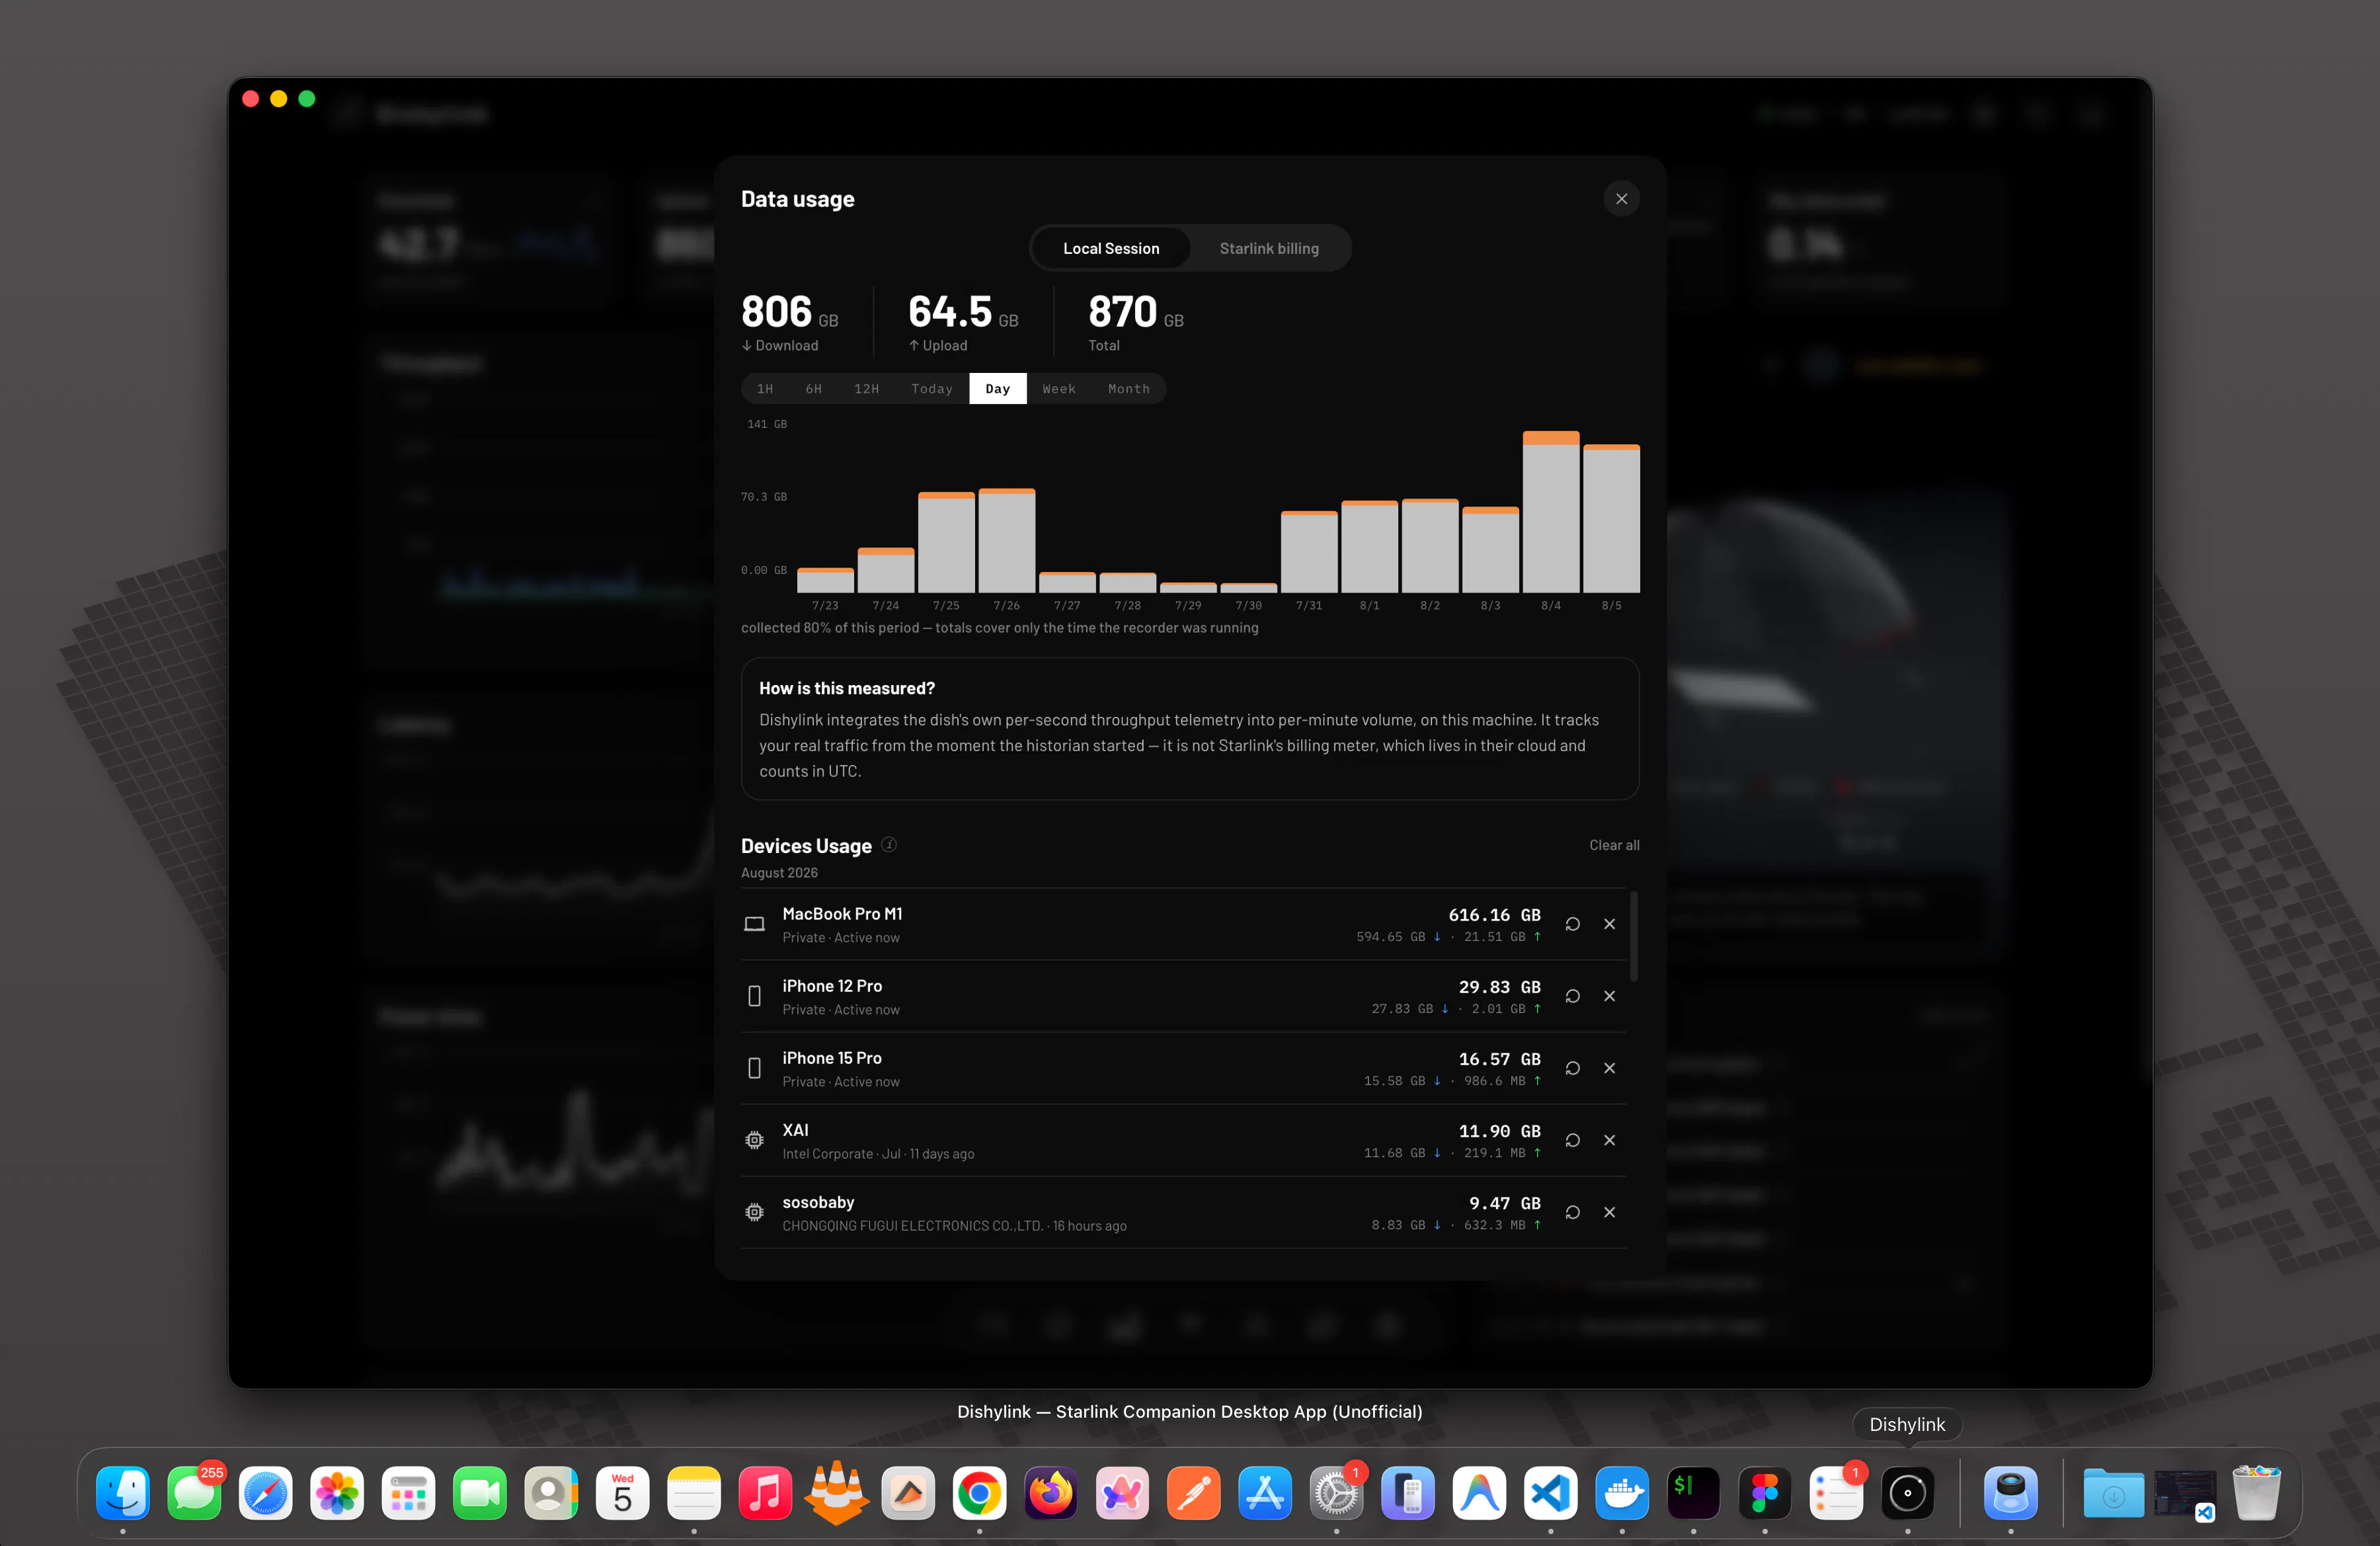Image resolution: width=2380 pixels, height=1546 pixels.
Task: Open Finder from the Dock
Action: (x=123, y=1494)
